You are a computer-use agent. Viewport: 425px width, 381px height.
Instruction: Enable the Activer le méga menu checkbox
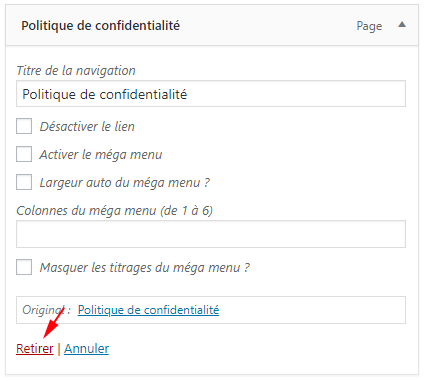24,154
